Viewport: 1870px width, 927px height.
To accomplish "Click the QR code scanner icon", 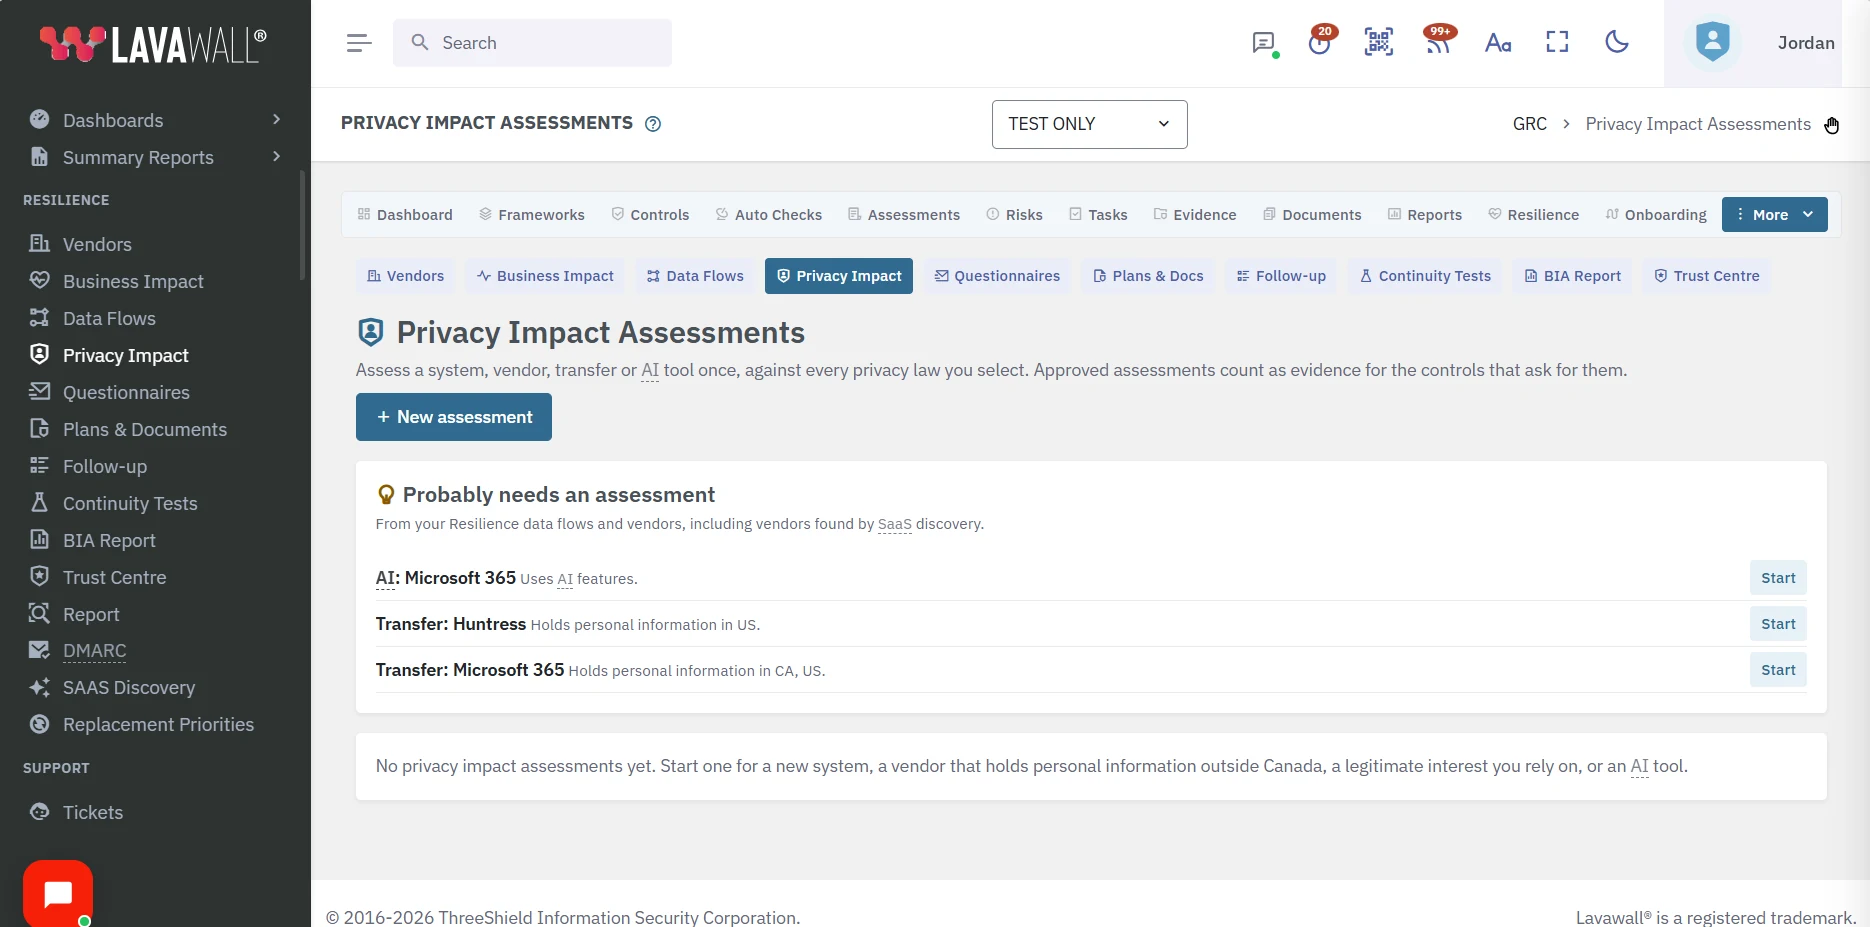I will (x=1379, y=42).
